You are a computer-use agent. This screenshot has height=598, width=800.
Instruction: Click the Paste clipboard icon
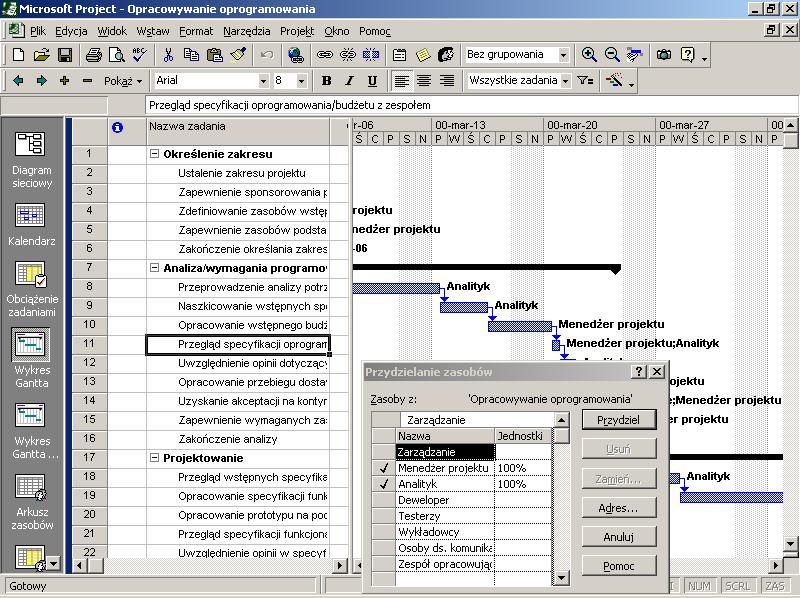[215, 55]
